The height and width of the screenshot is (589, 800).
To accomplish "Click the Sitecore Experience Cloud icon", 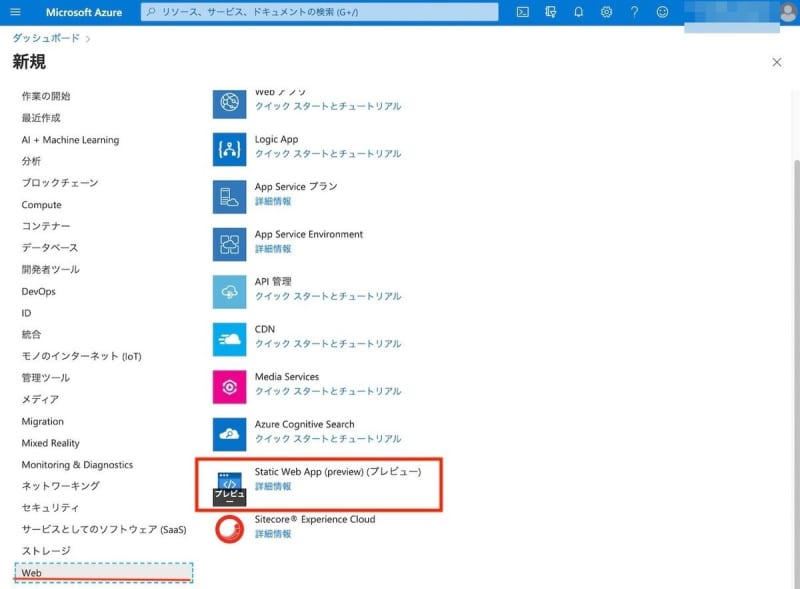I will [x=229, y=529].
